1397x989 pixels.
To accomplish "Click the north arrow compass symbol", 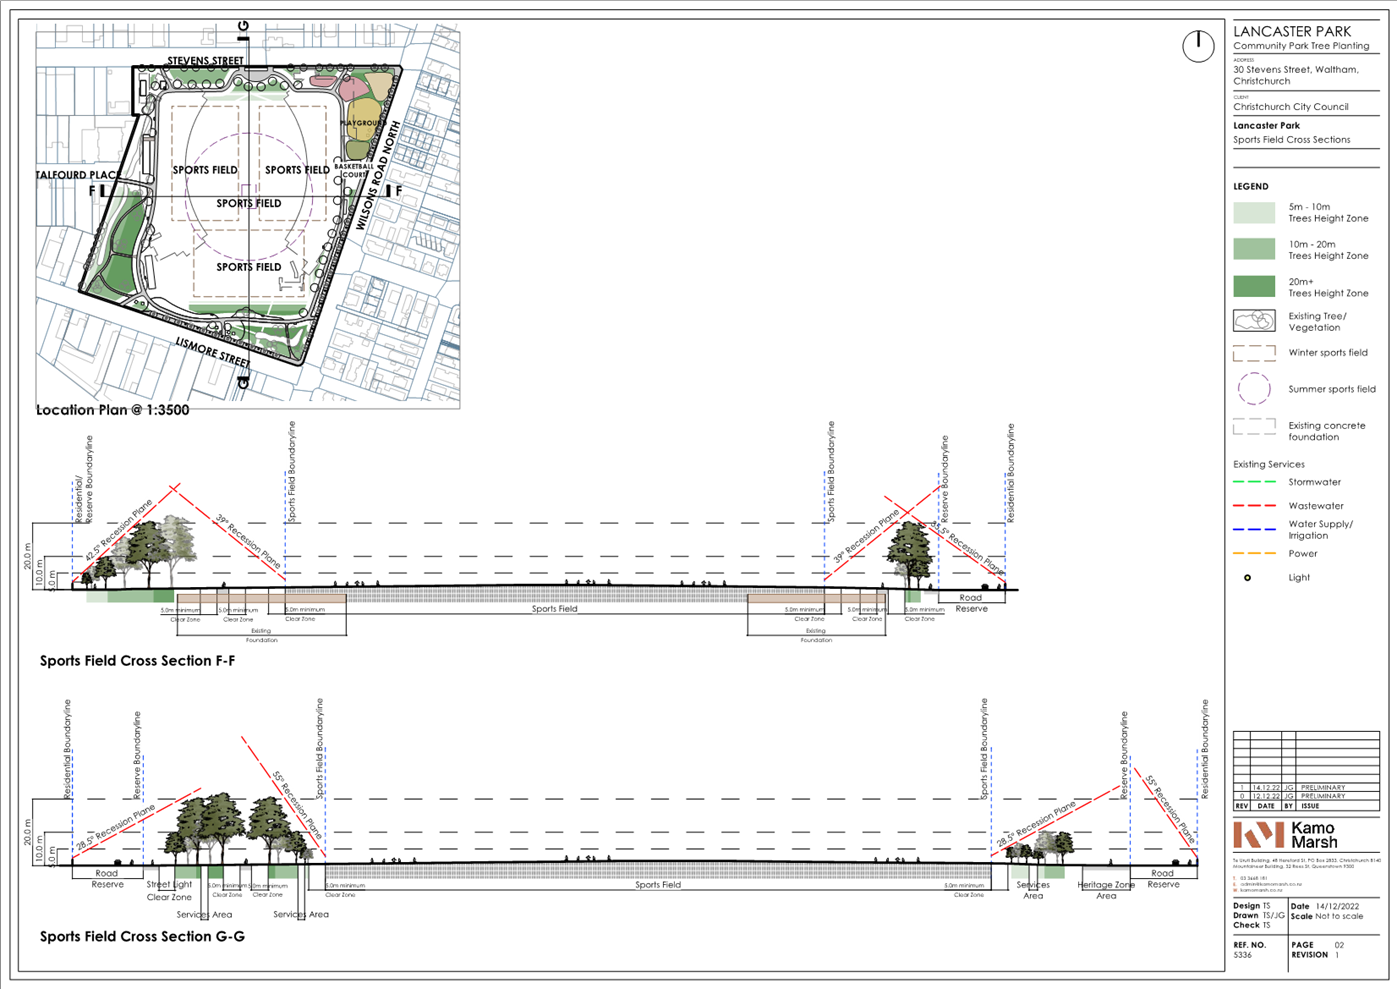I will pos(1197,46).
